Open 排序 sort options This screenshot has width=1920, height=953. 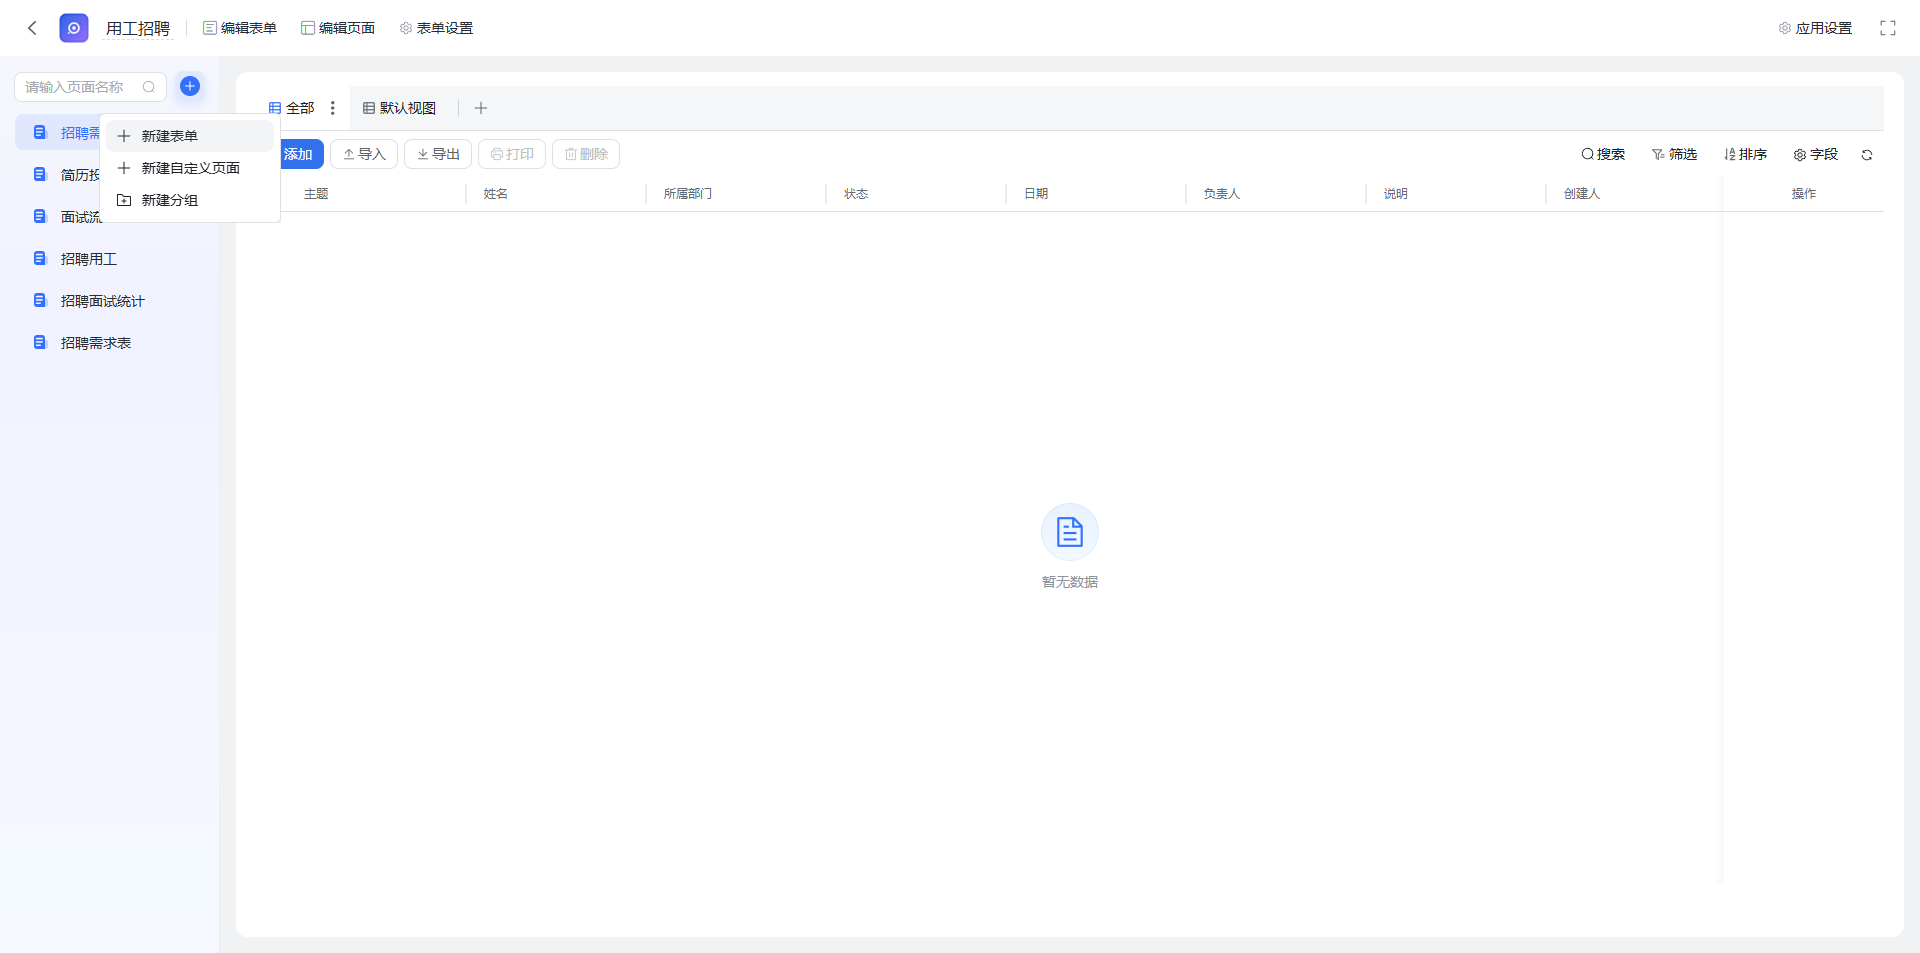pos(1746,154)
